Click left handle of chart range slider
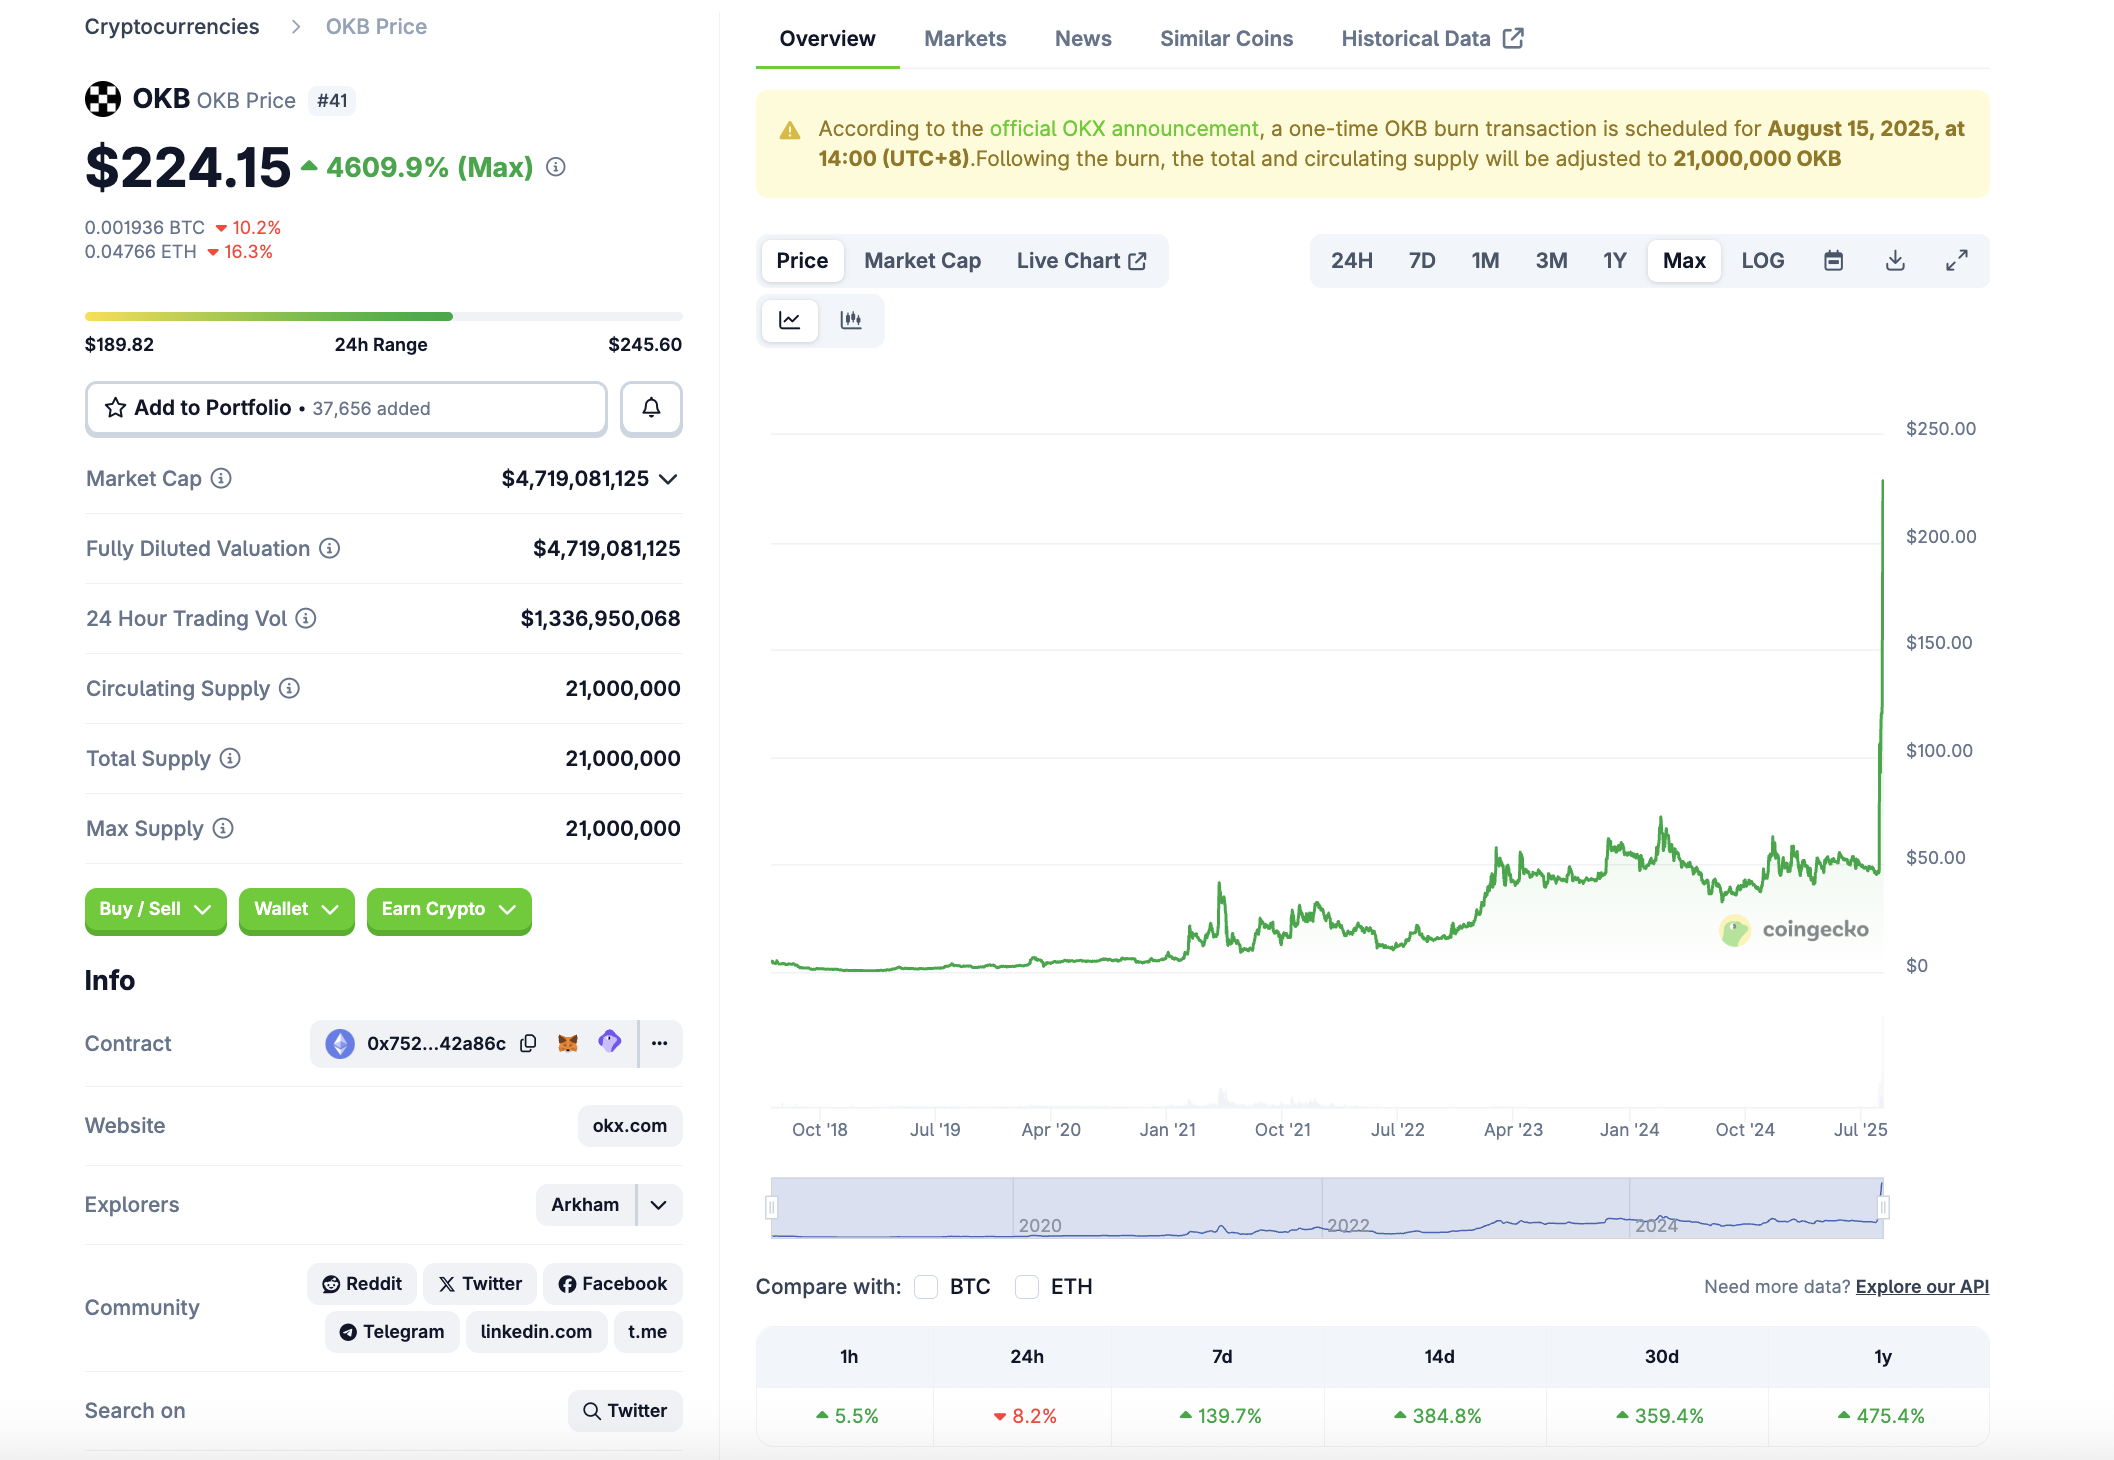The image size is (2114, 1460). click(x=772, y=1208)
